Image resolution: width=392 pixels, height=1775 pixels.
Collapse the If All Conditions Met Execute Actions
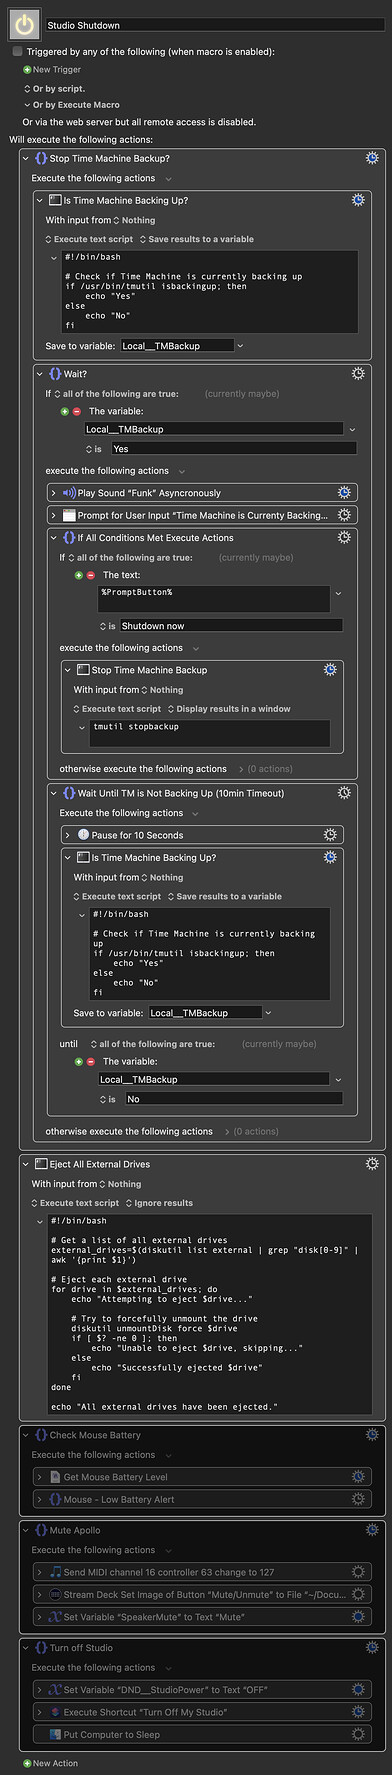pyautogui.click(x=54, y=538)
